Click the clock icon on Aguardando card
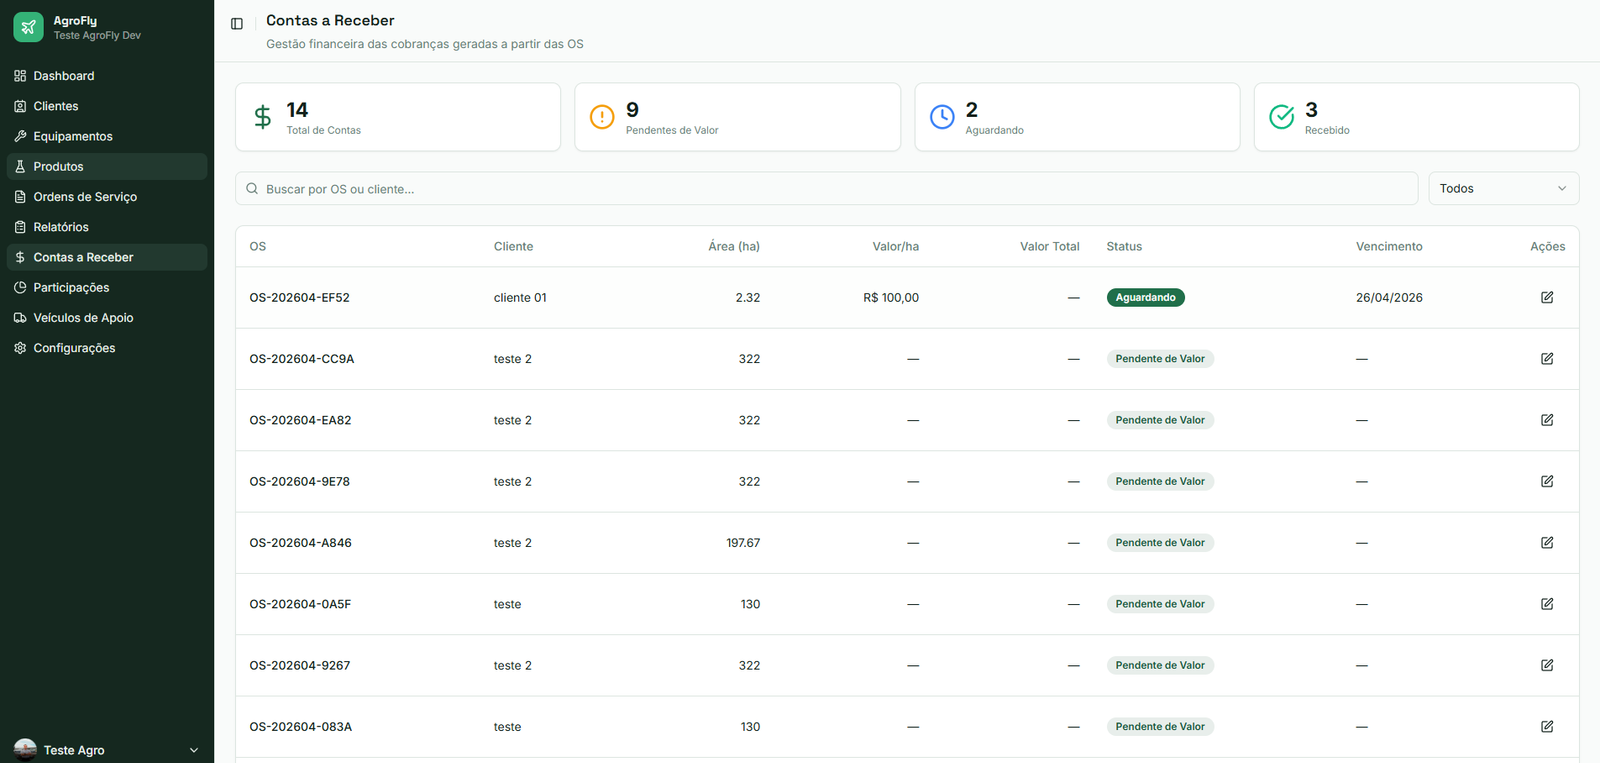Image resolution: width=1600 pixels, height=763 pixels. coord(942,117)
